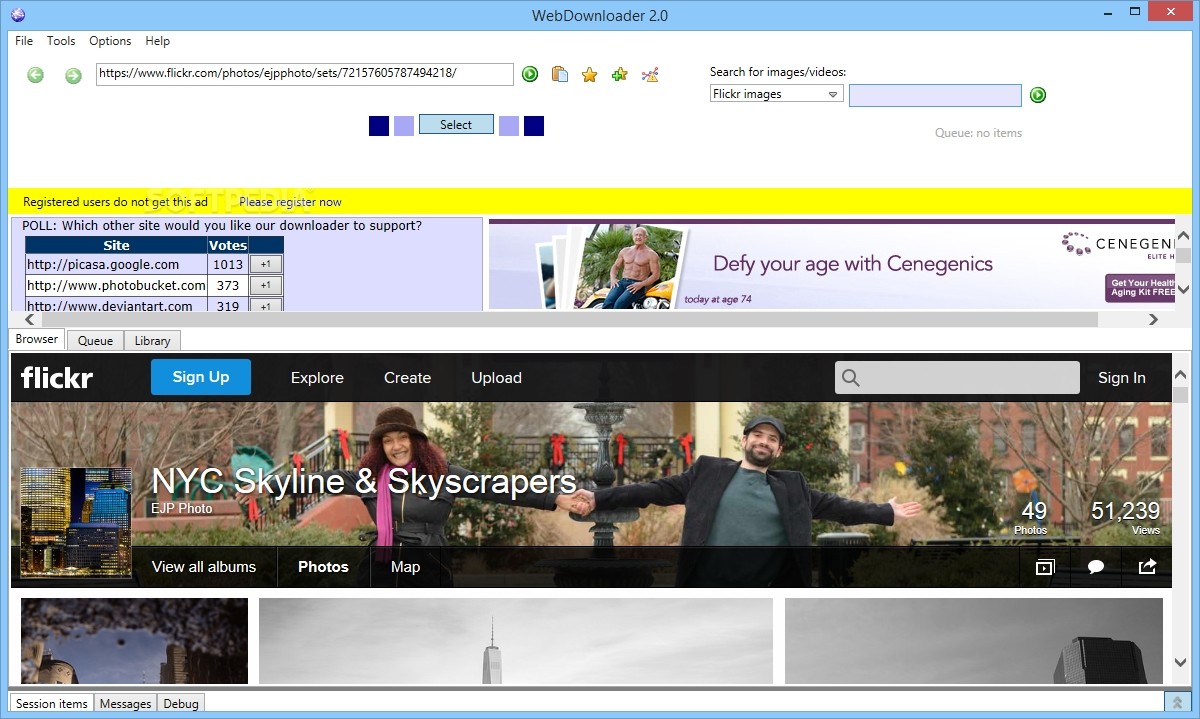Image resolution: width=1200 pixels, height=719 pixels.
Task: Click the light purple square left of Select
Action: coord(404,126)
